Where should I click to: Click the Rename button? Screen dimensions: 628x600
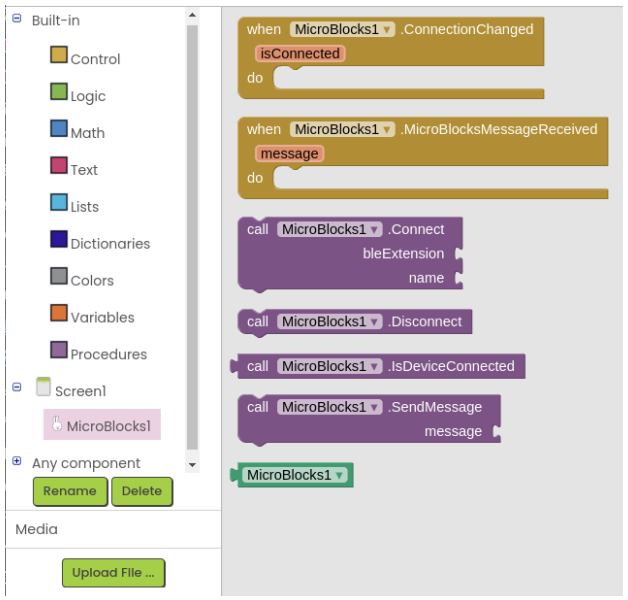70,491
